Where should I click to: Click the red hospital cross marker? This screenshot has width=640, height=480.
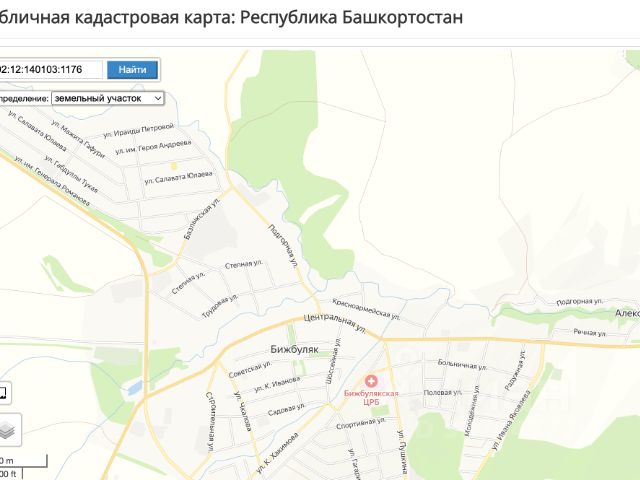[x=371, y=382]
